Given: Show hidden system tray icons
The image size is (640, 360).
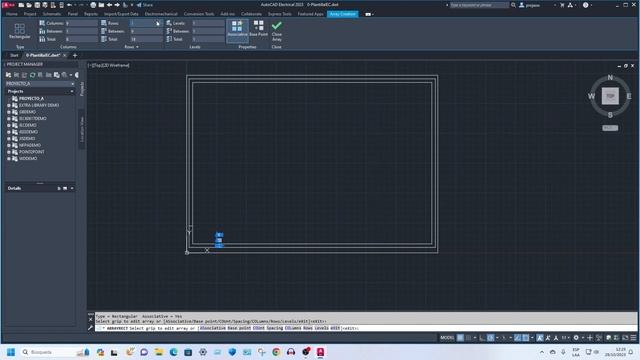Looking at the screenshot, I should pos(542,352).
